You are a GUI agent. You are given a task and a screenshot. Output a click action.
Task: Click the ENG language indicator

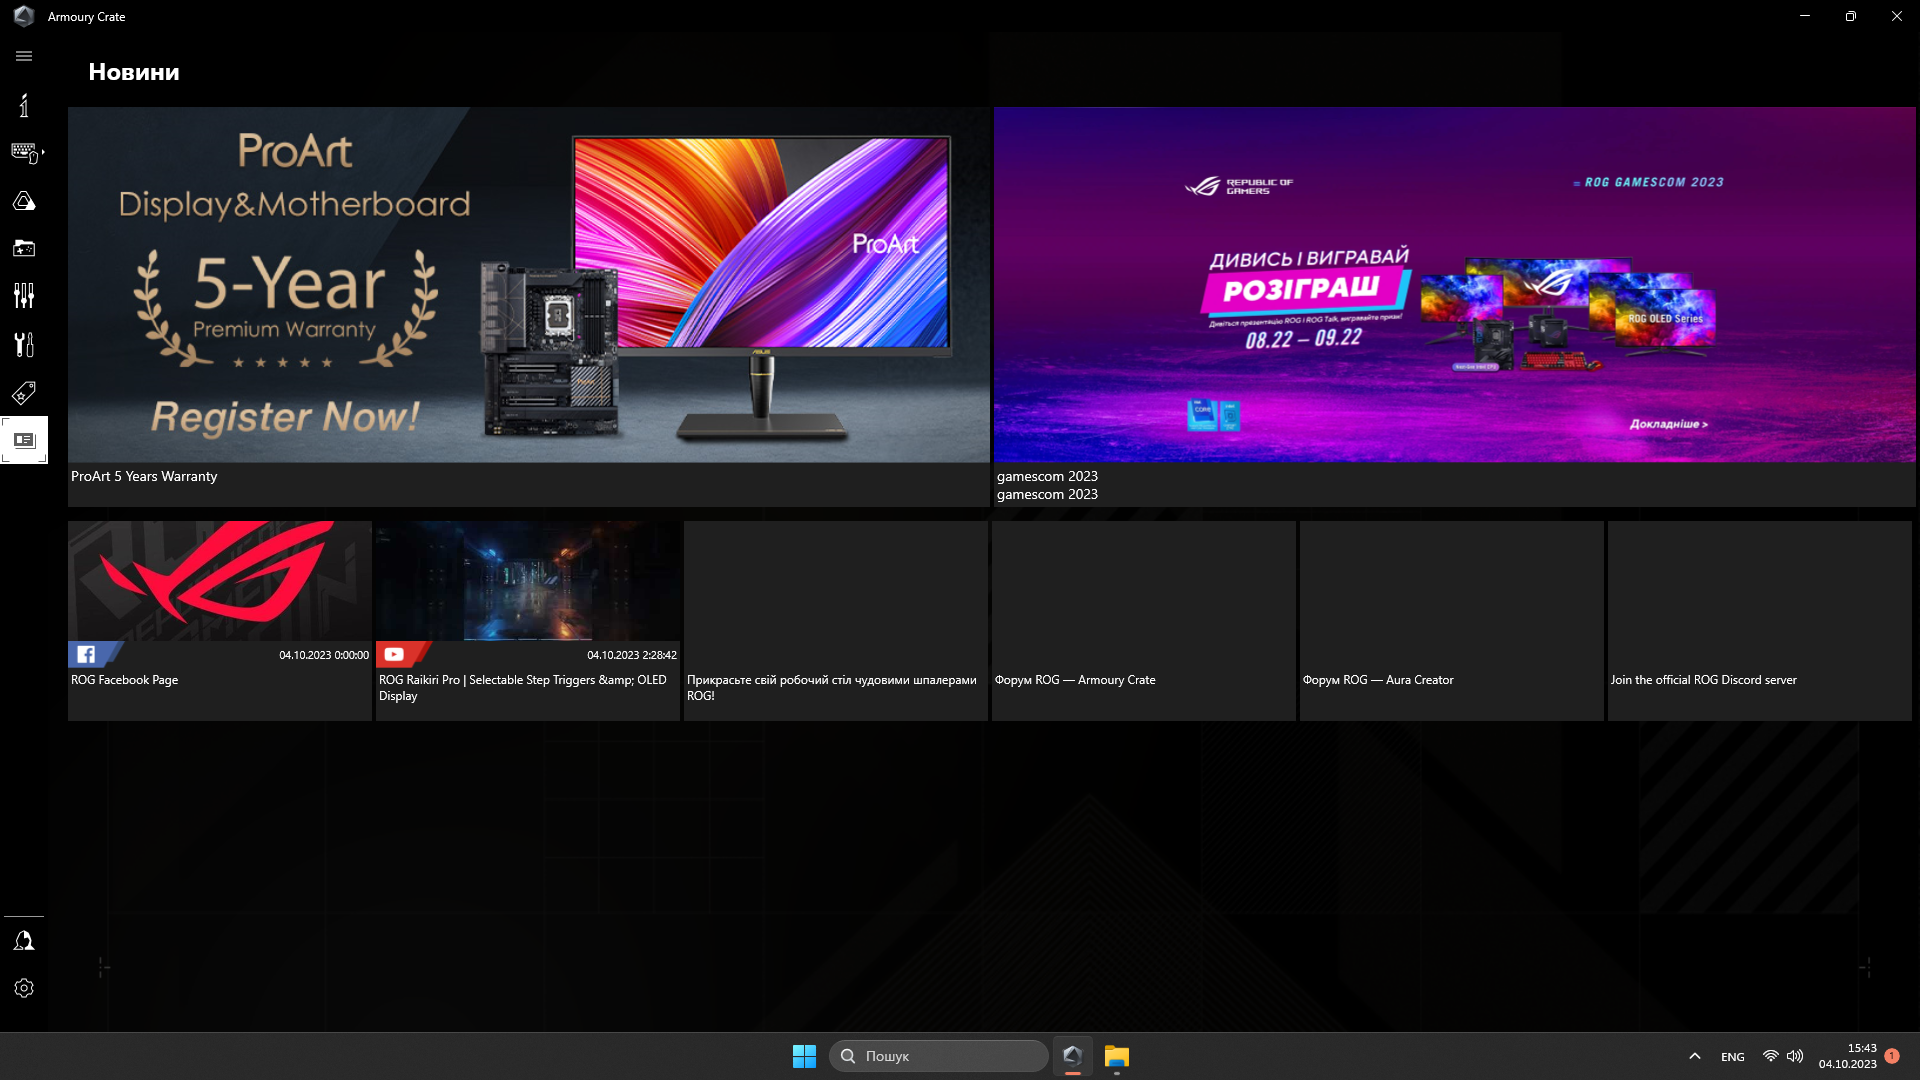(1733, 1057)
